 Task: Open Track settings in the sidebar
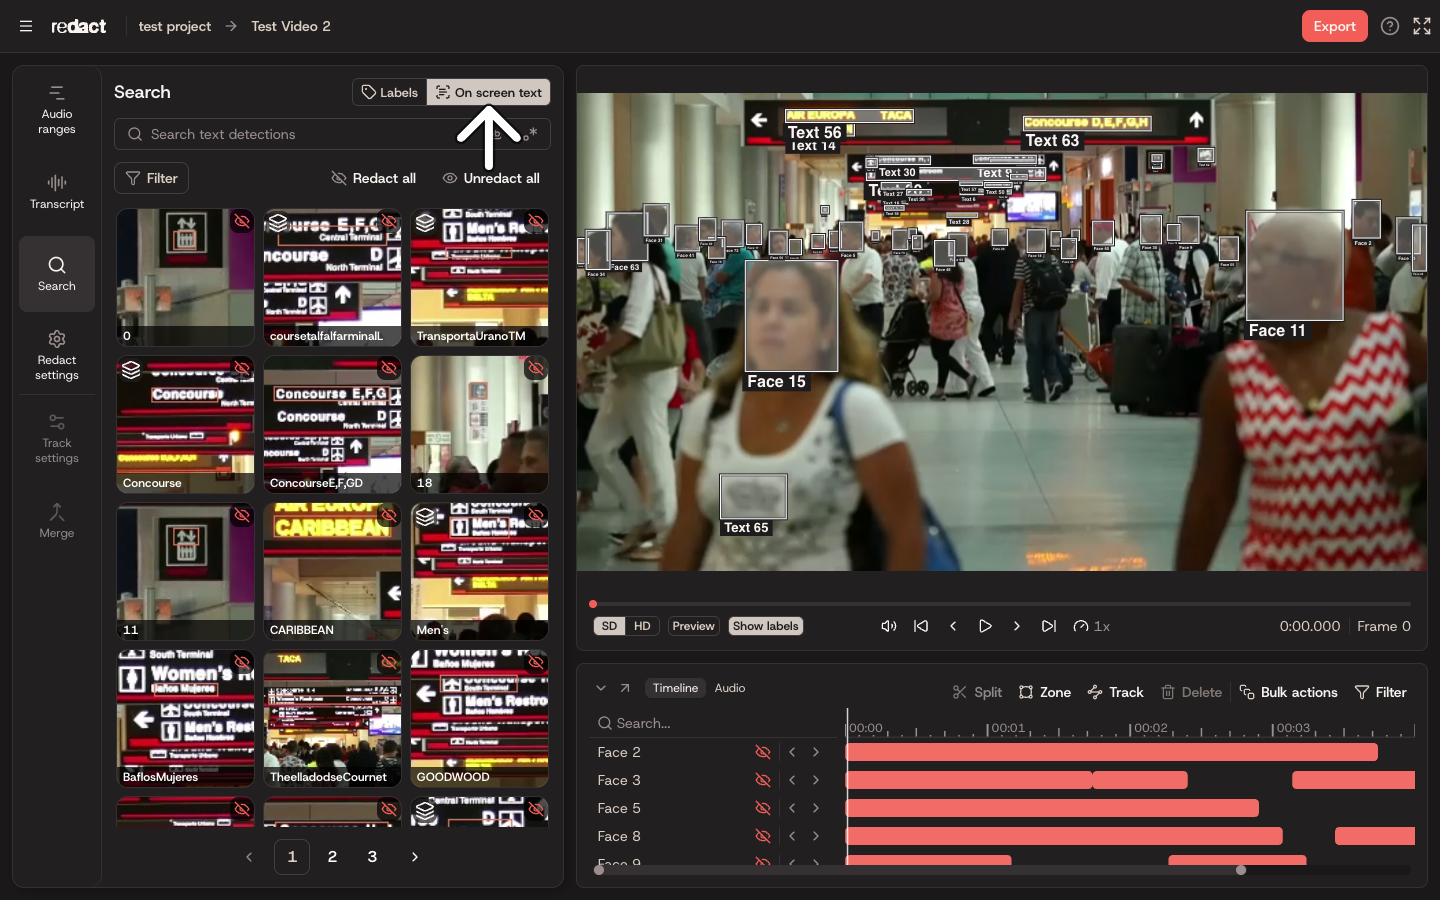57,438
